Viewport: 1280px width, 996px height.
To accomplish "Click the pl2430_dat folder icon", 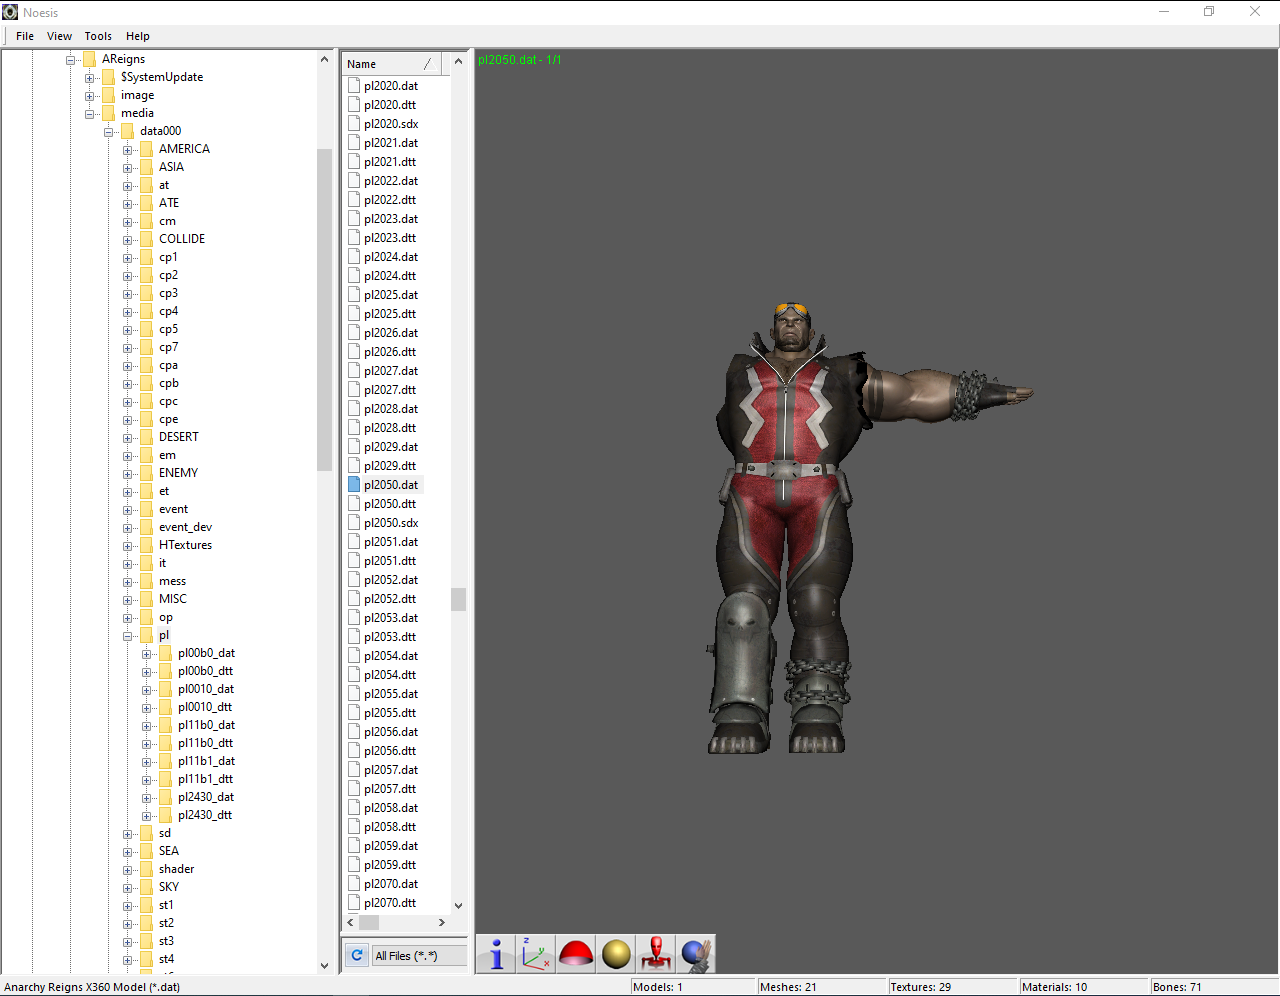I will point(166,797).
